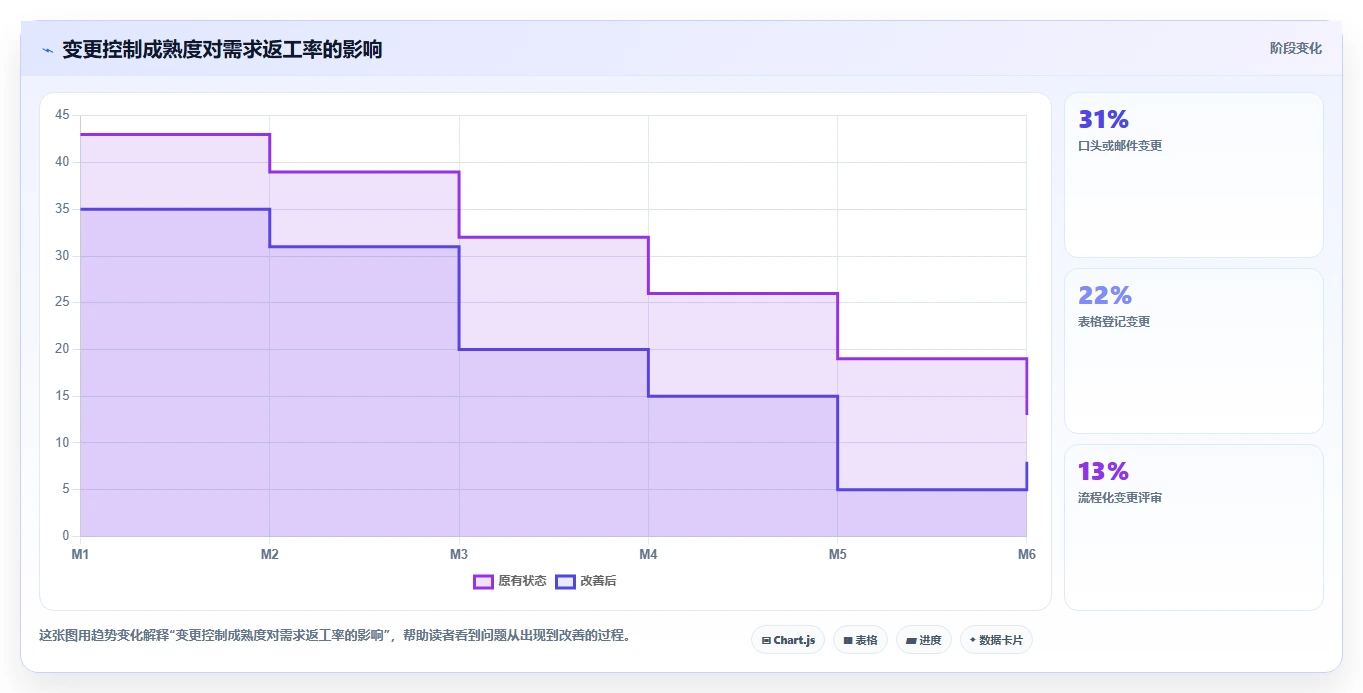Click the M5 axis label
Screen dimensions: 1363x693
pos(837,554)
